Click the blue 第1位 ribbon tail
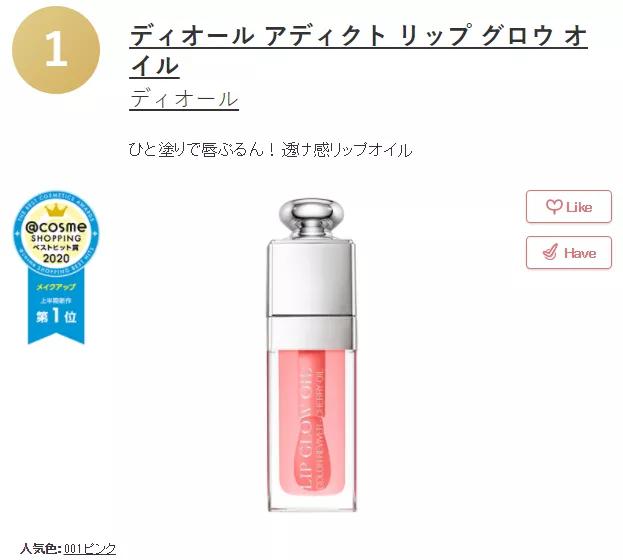This screenshot has height=560, width=623. (56, 316)
